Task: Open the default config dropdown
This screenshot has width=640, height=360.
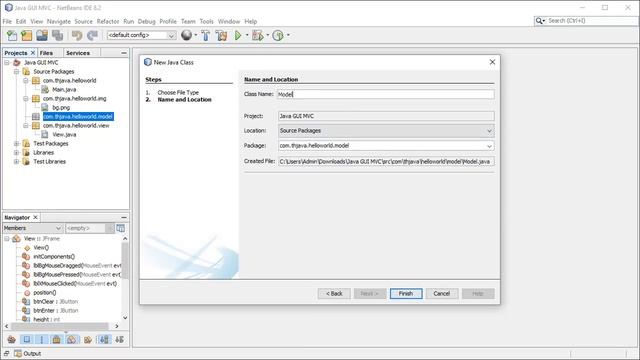Action: pos(171,36)
